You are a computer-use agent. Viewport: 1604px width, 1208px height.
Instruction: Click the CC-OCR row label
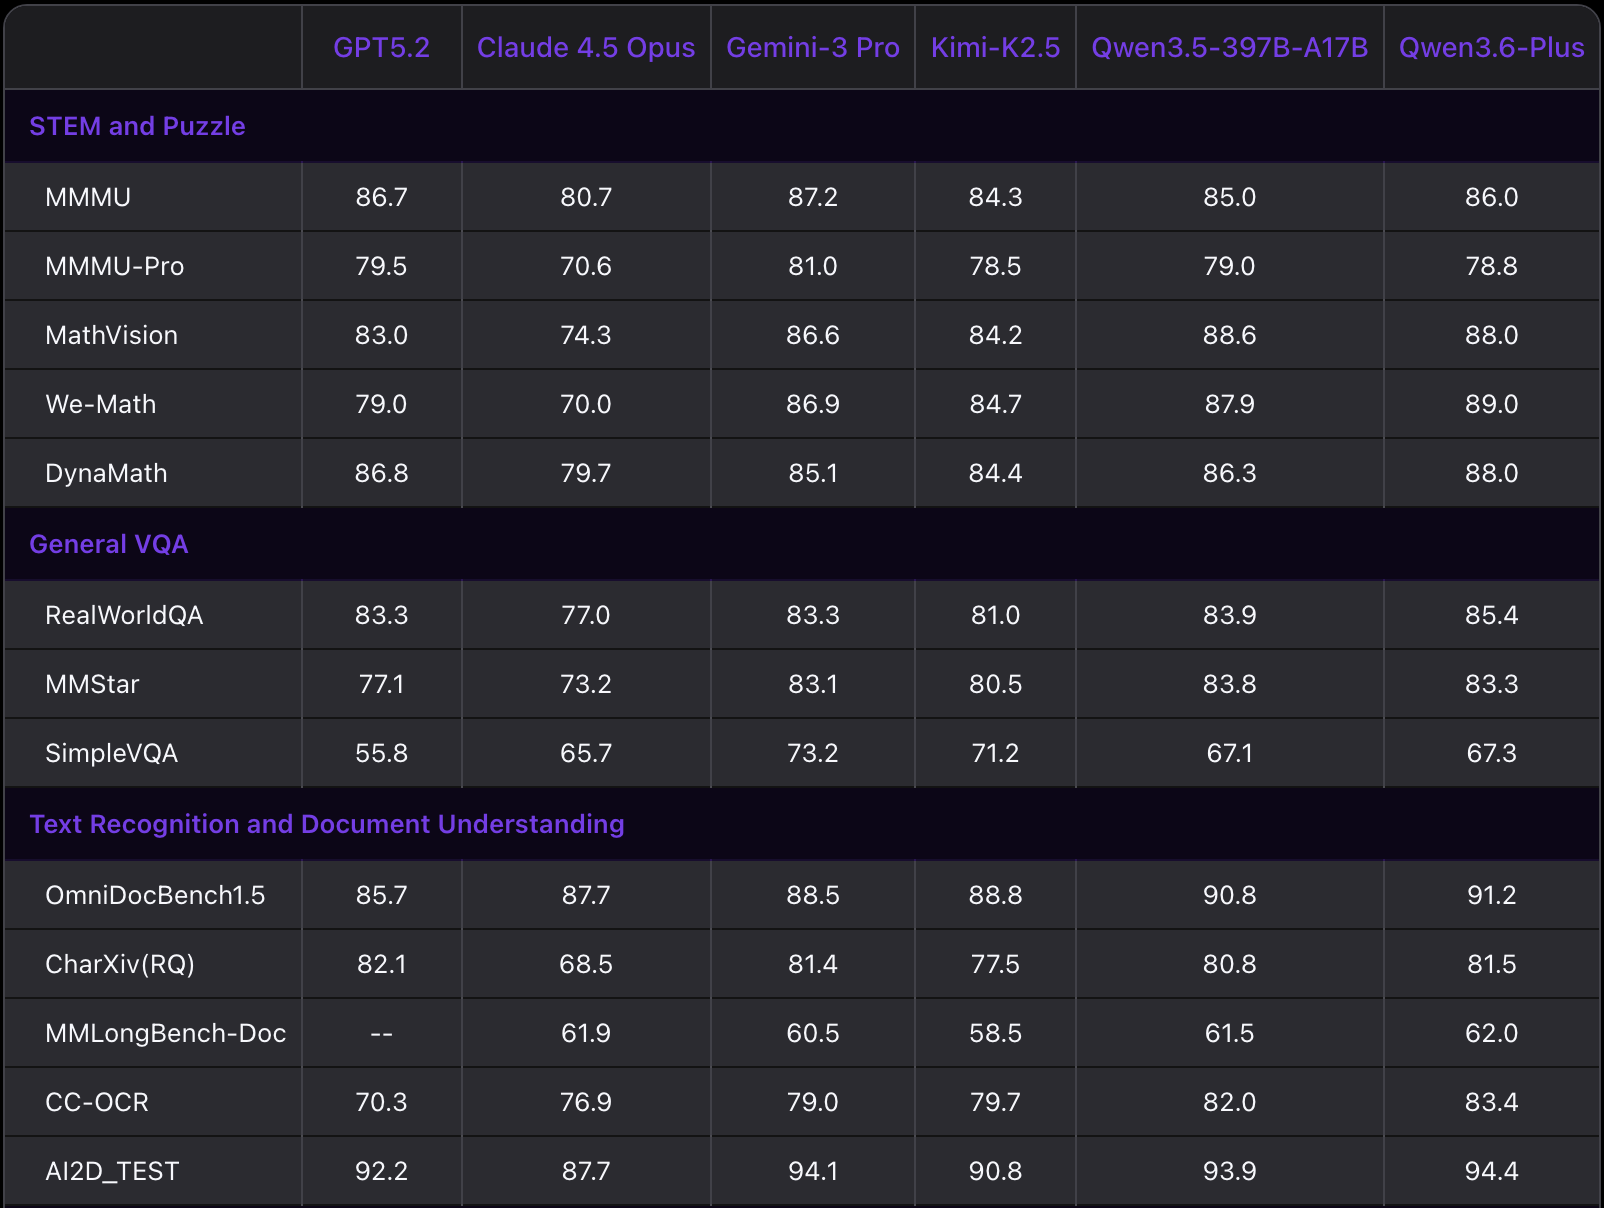97,1102
